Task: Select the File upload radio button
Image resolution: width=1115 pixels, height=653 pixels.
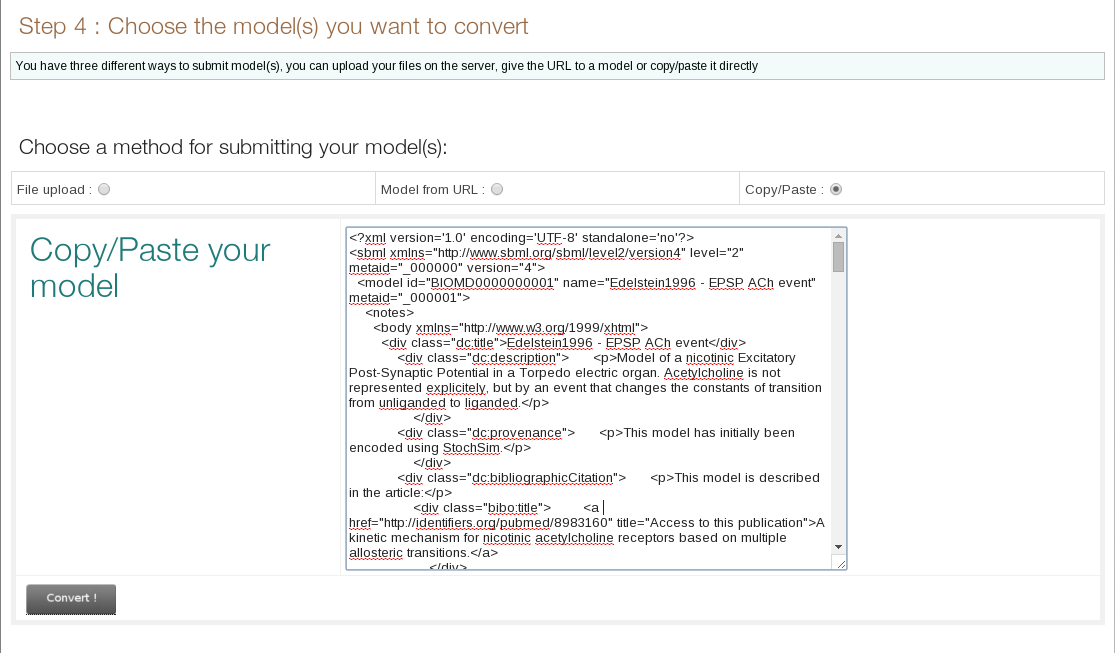Action: point(103,188)
